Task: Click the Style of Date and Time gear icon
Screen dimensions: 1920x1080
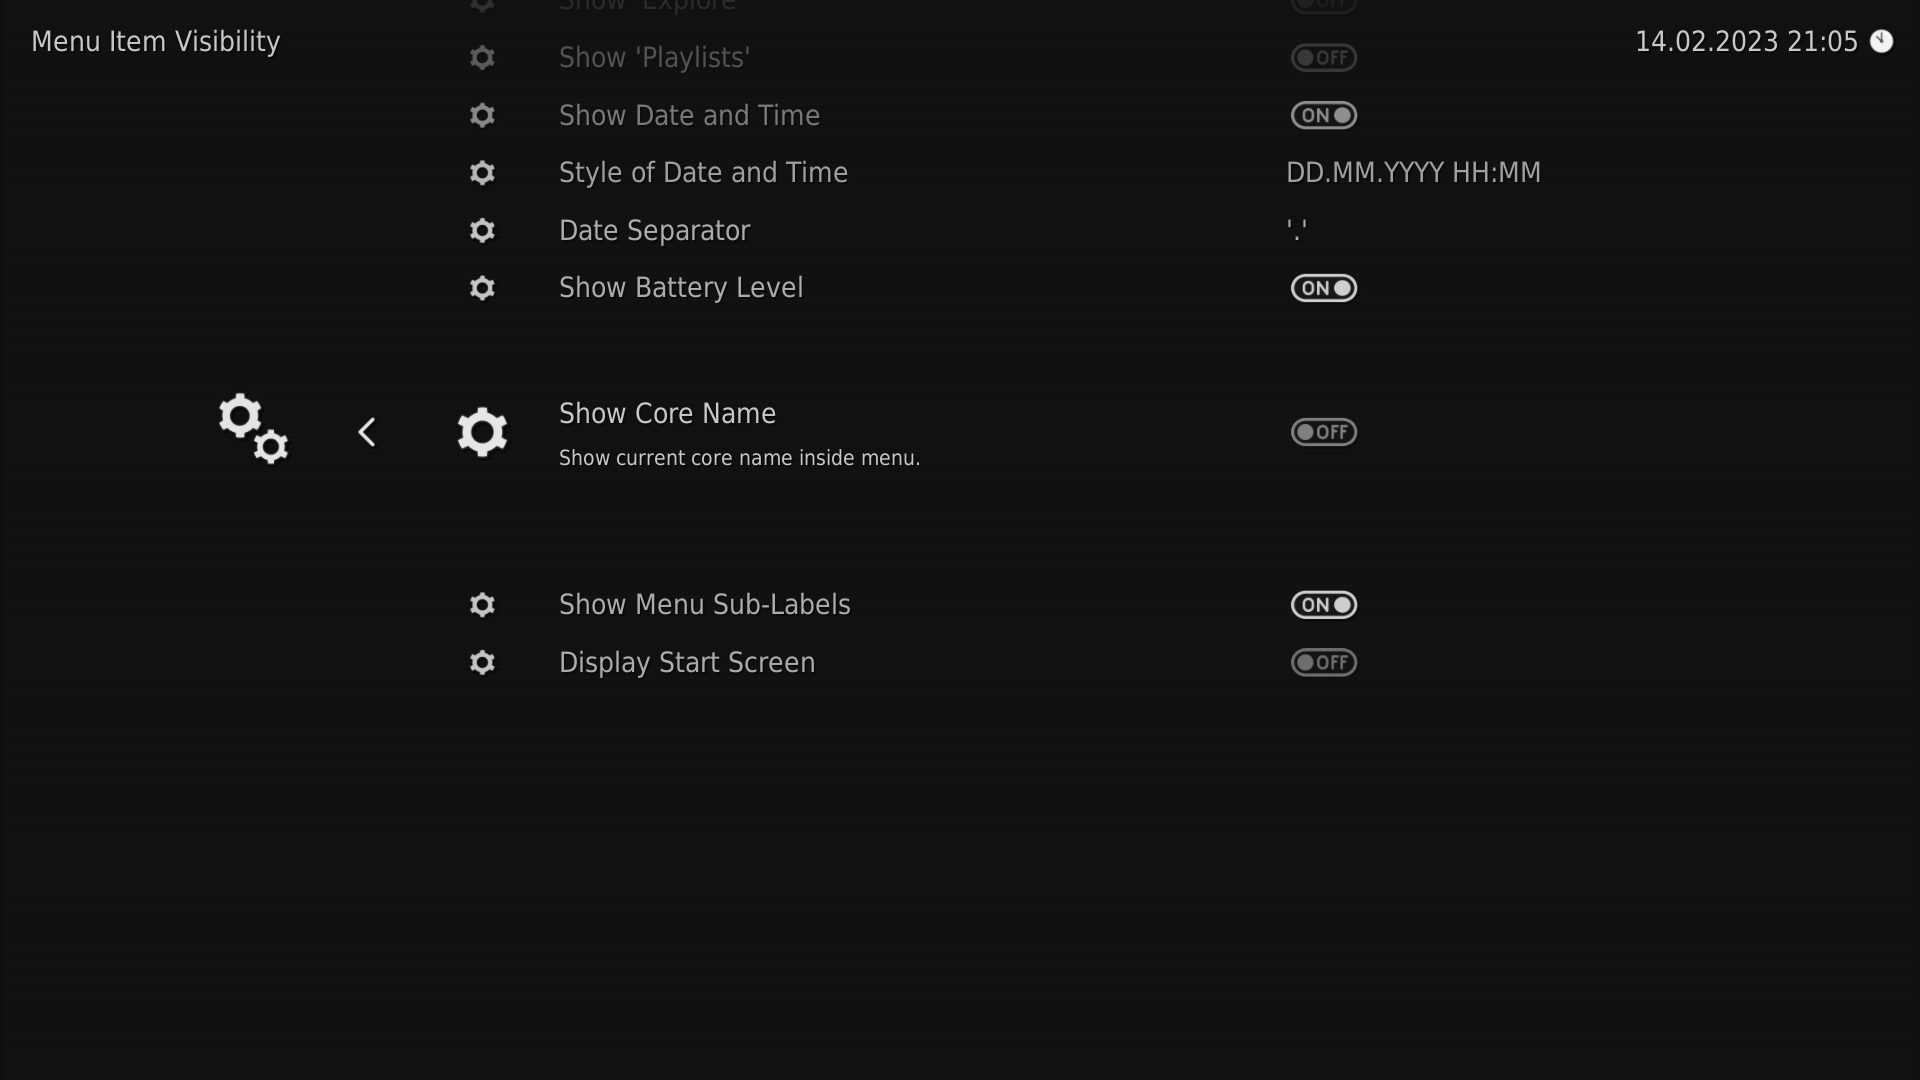Action: (482, 173)
